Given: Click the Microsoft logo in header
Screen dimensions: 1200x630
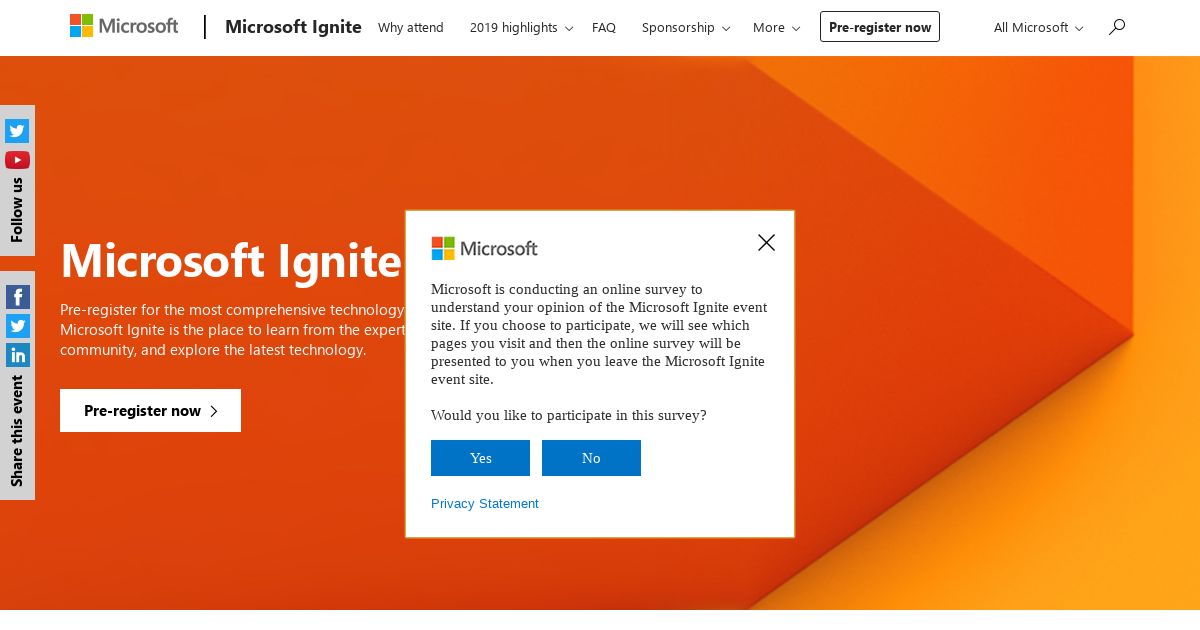Looking at the screenshot, I should pos(124,26).
